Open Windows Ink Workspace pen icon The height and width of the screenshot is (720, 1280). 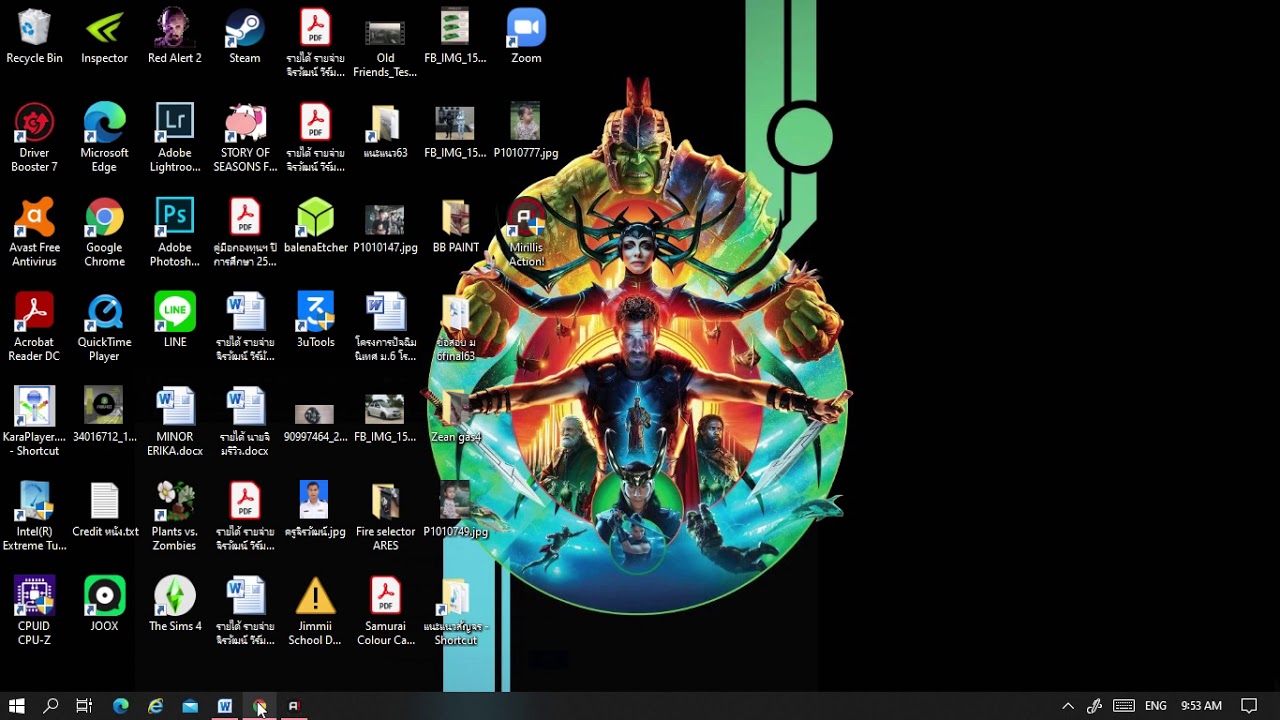tap(1095, 706)
